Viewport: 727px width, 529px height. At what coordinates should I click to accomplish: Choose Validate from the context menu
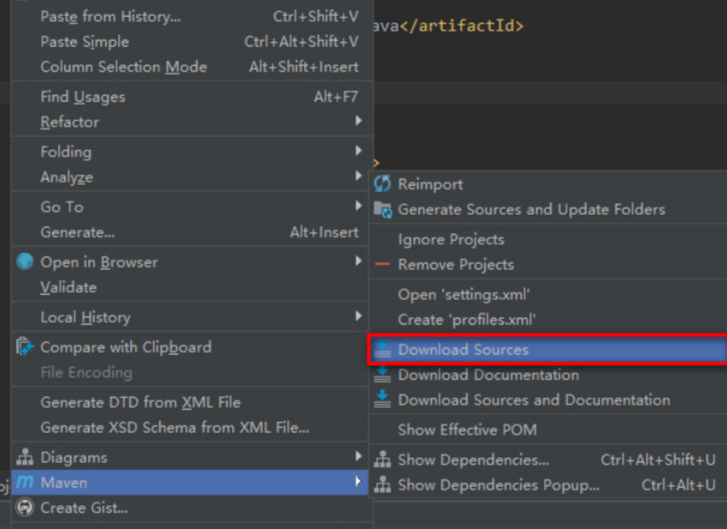click(x=192, y=287)
